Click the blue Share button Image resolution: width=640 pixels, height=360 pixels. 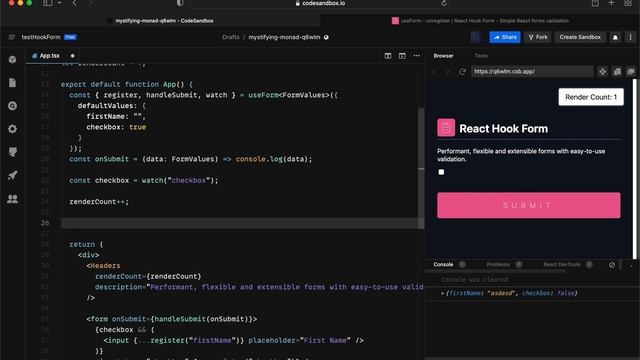(x=505, y=37)
